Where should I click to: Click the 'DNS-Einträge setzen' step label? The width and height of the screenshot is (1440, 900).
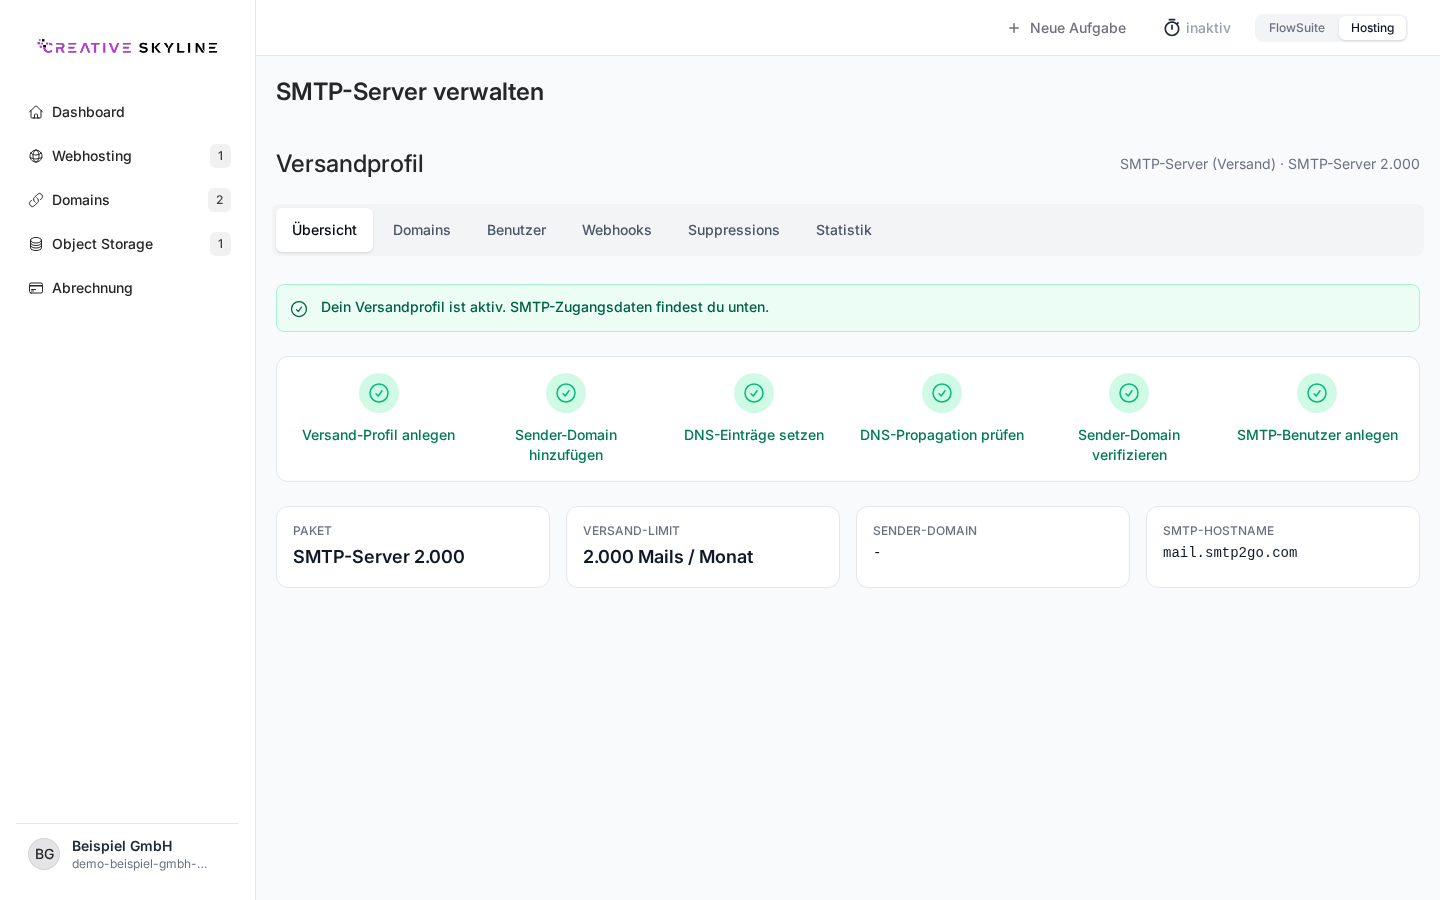click(x=754, y=435)
